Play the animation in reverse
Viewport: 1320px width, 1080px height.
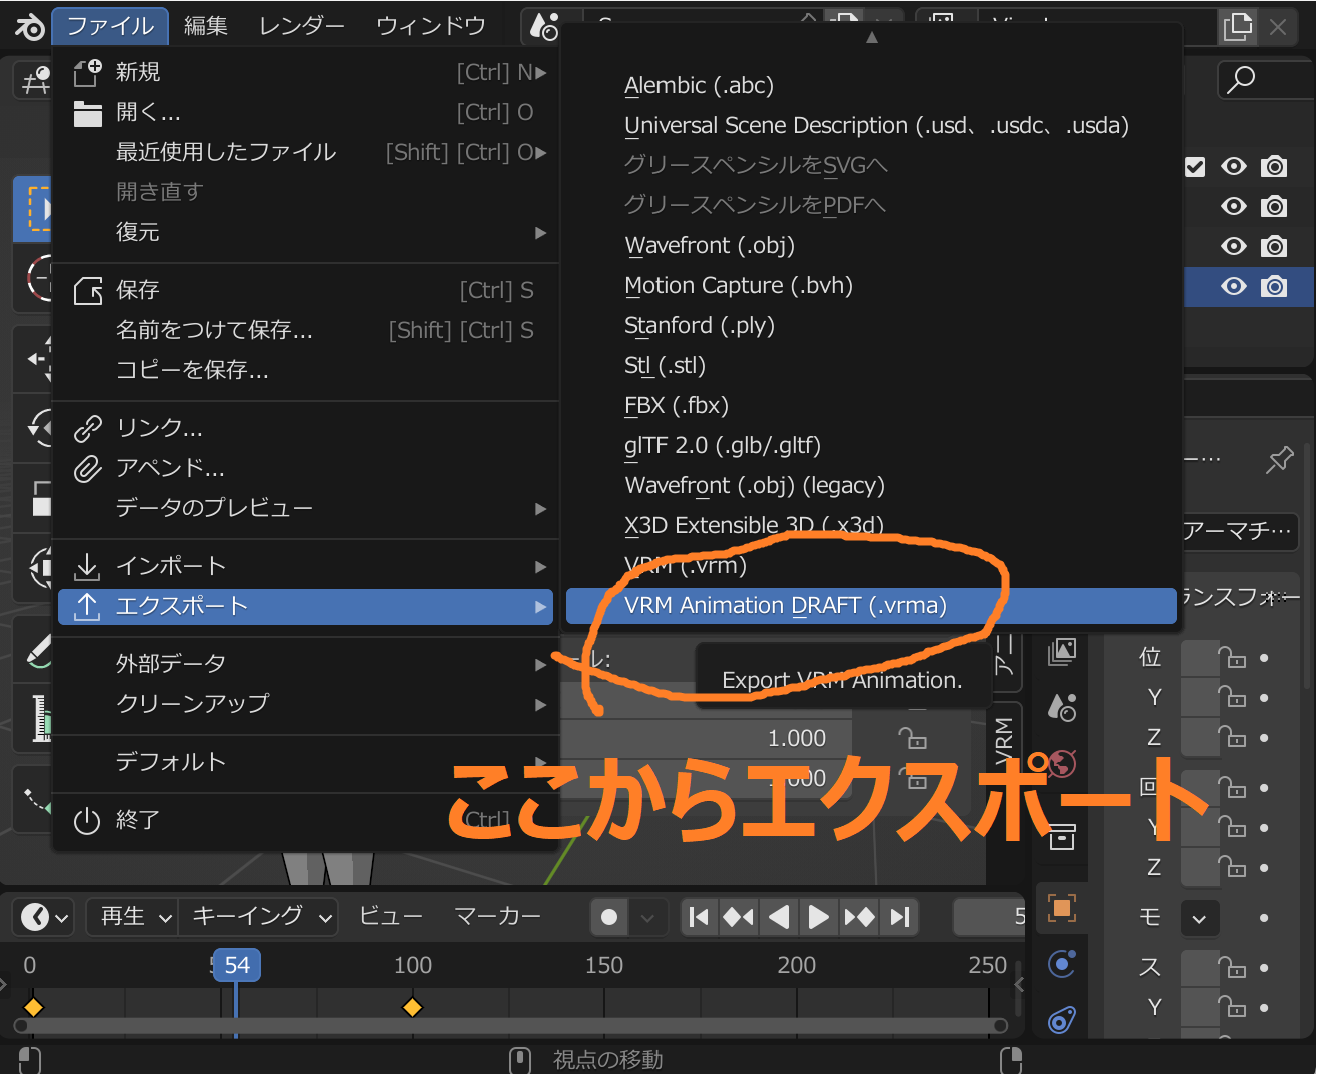click(x=779, y=917)
